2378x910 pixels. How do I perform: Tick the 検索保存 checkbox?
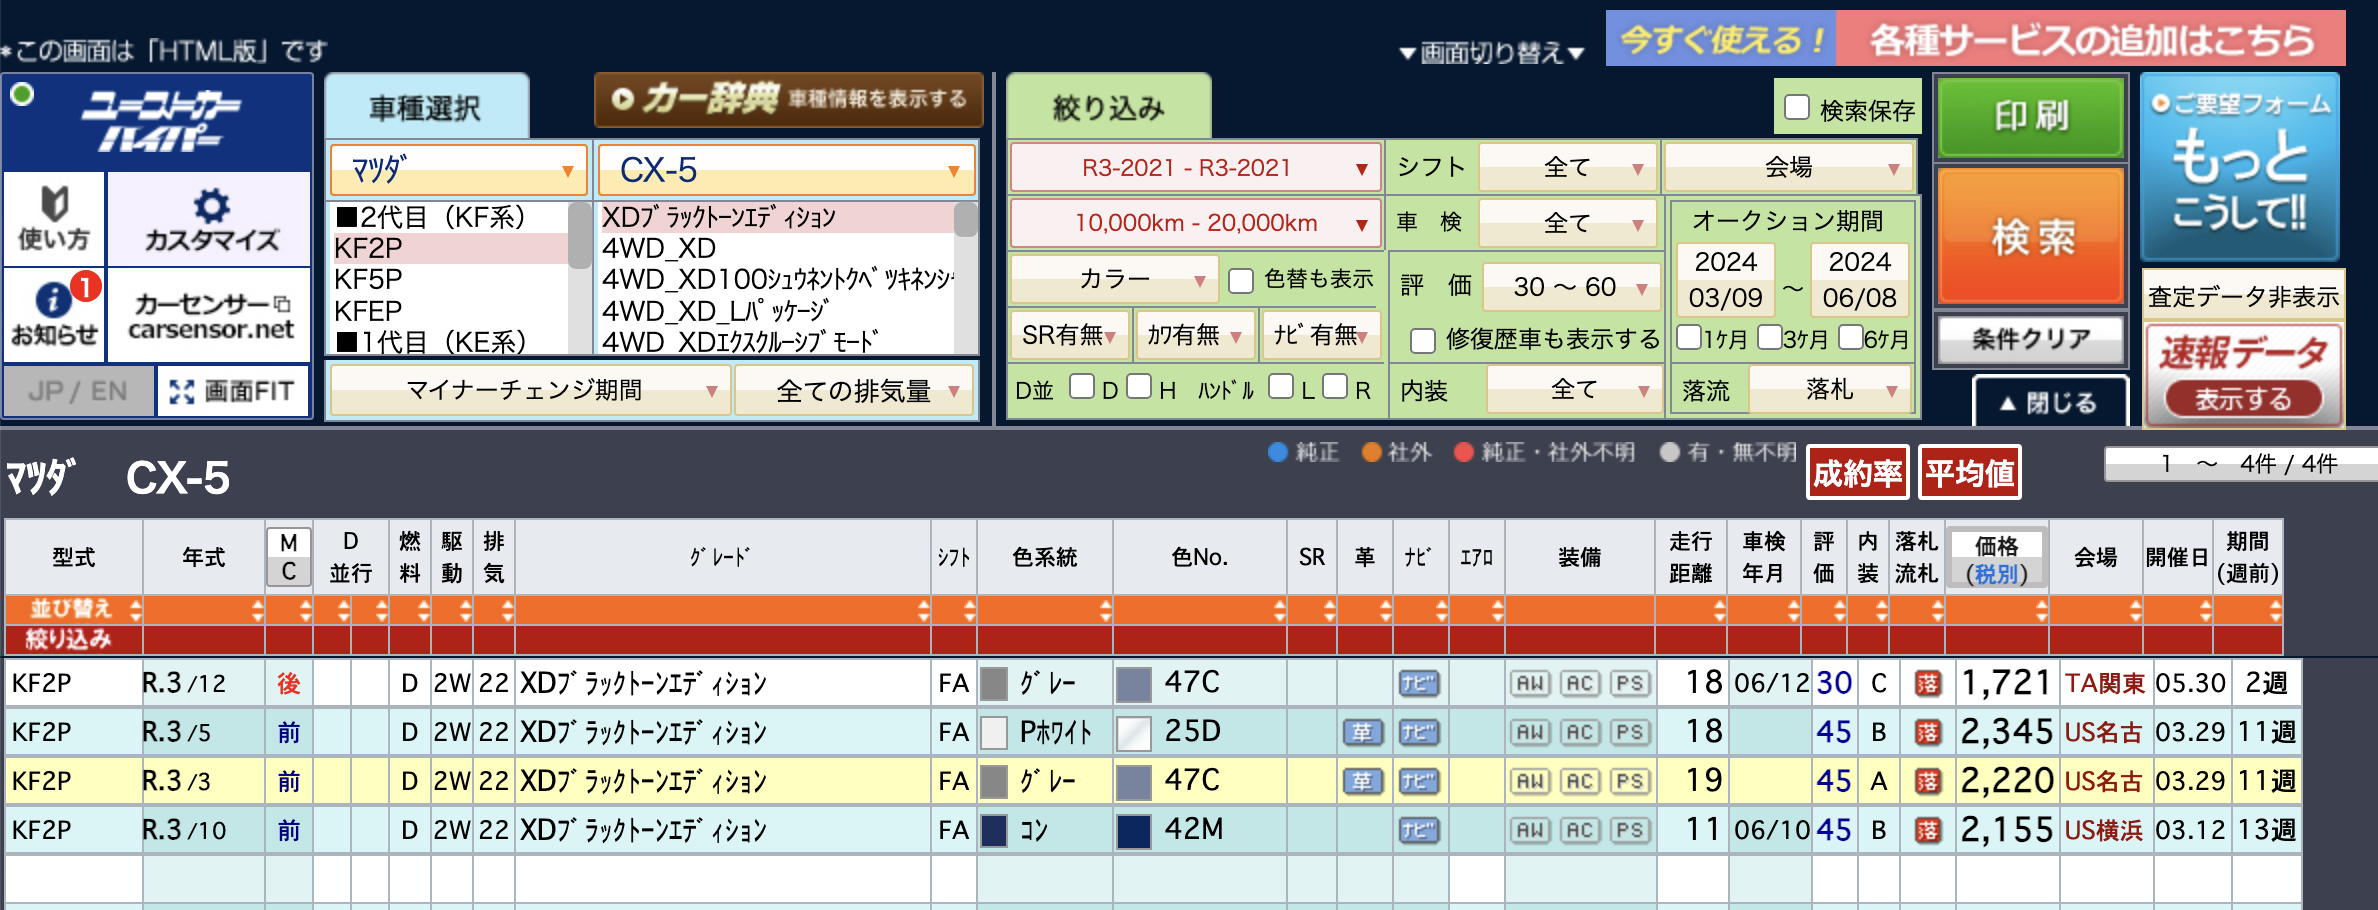1797,107
